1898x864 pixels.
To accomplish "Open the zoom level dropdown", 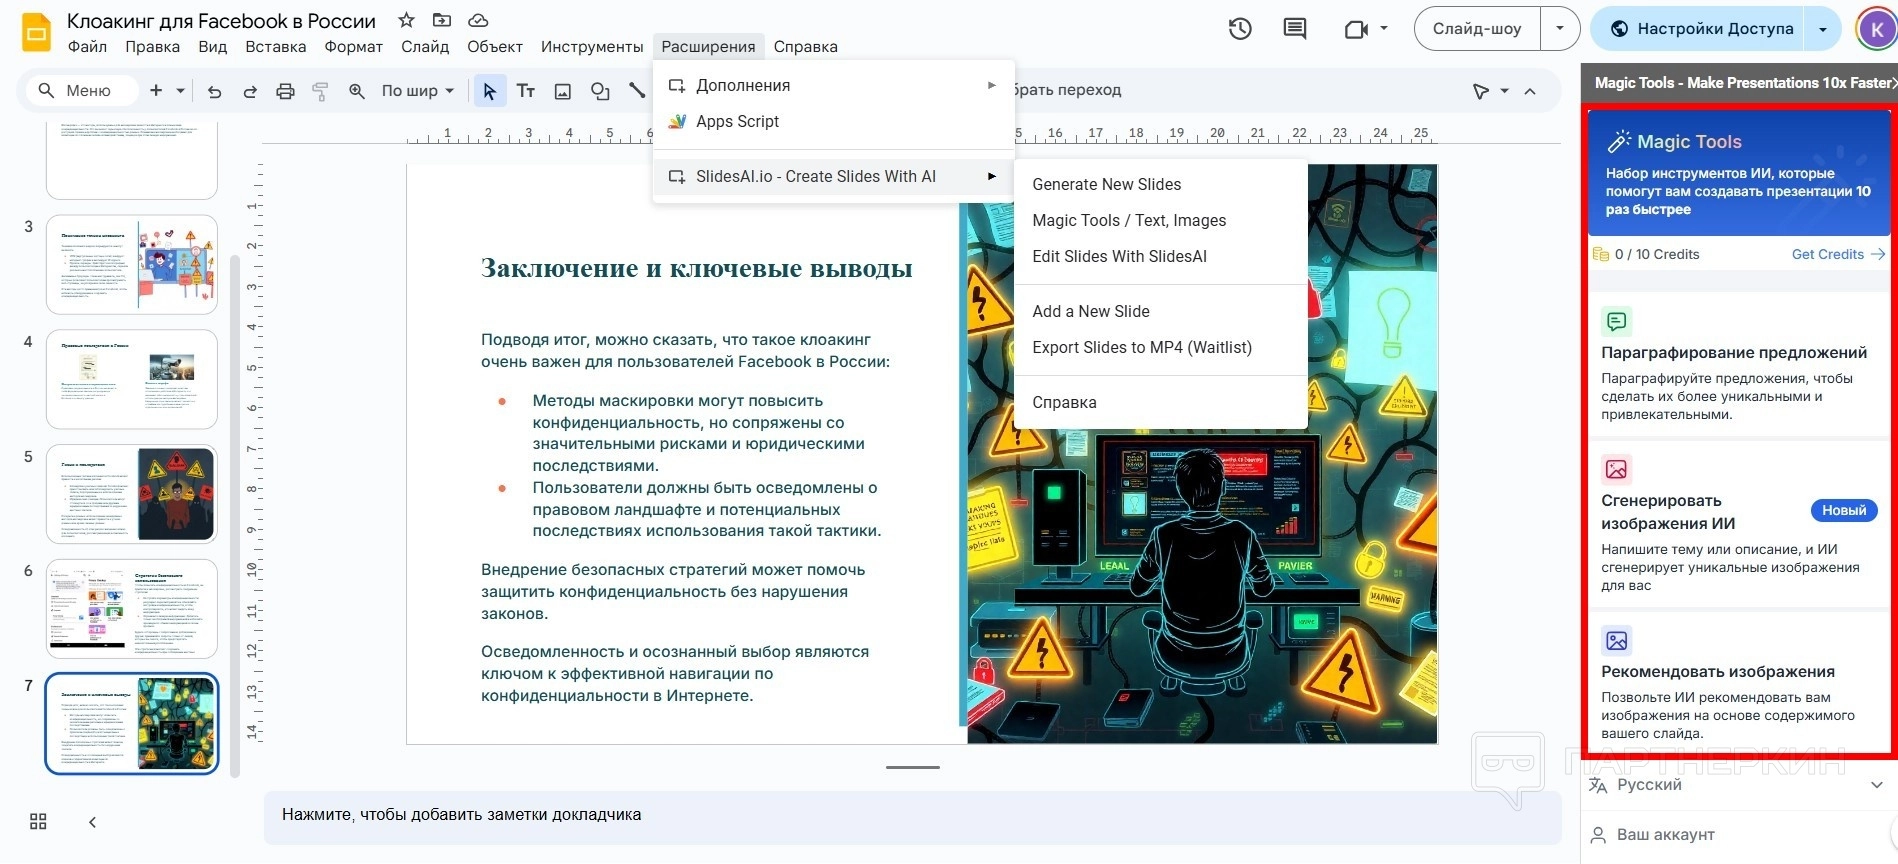I will click(x=417, y=91).
